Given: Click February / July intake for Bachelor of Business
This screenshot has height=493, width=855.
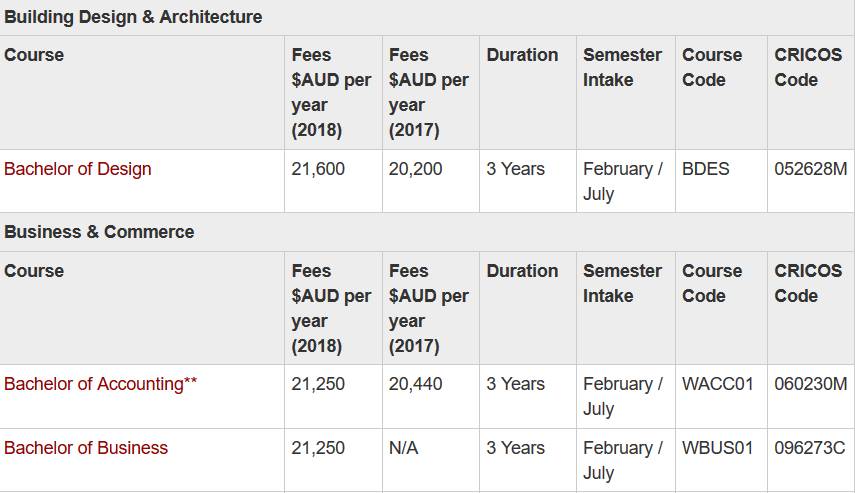Looking at the screenshot, I should click(623, 460).
